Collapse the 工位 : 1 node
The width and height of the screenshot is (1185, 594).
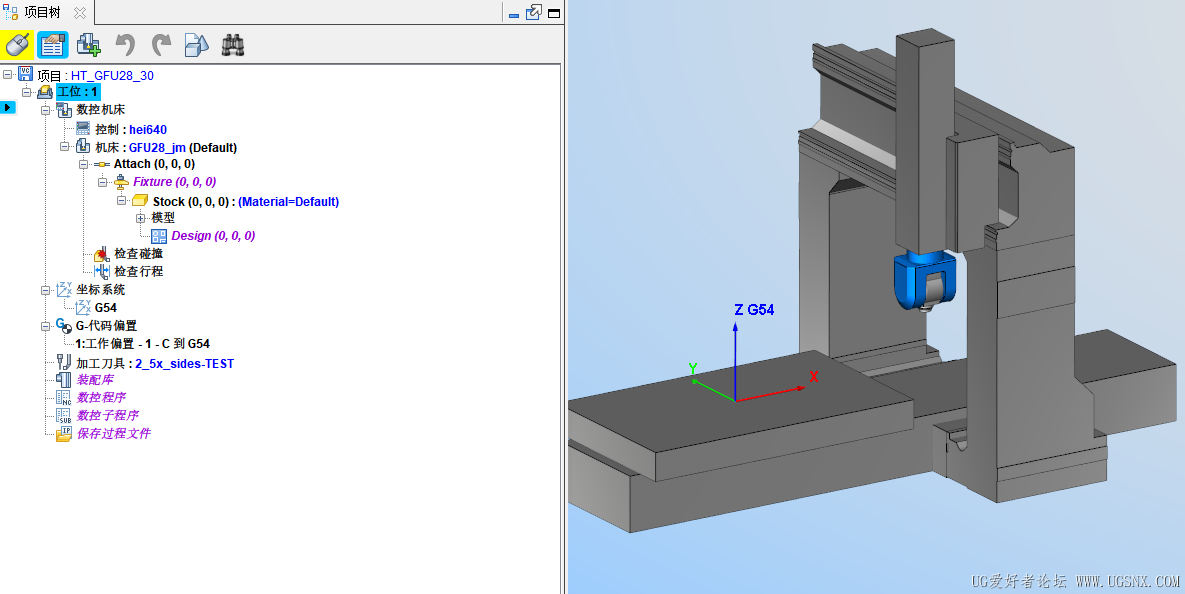point(26,92)
